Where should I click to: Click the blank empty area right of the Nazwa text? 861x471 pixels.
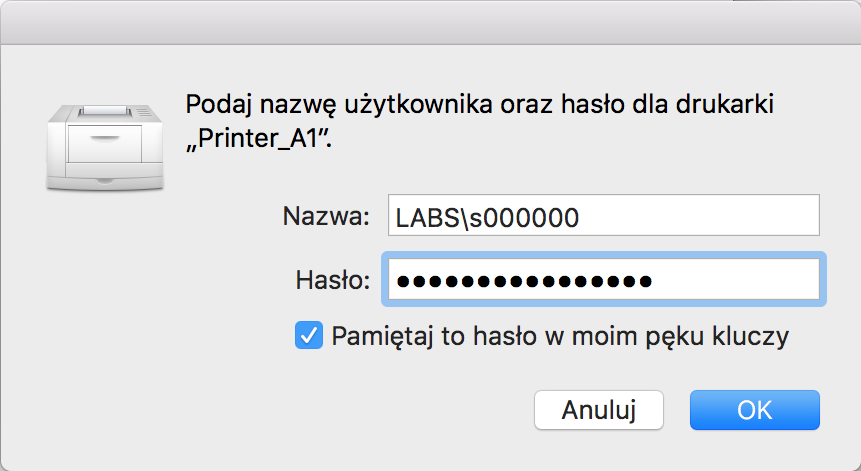pyautogui.click(x=700, y=215)
